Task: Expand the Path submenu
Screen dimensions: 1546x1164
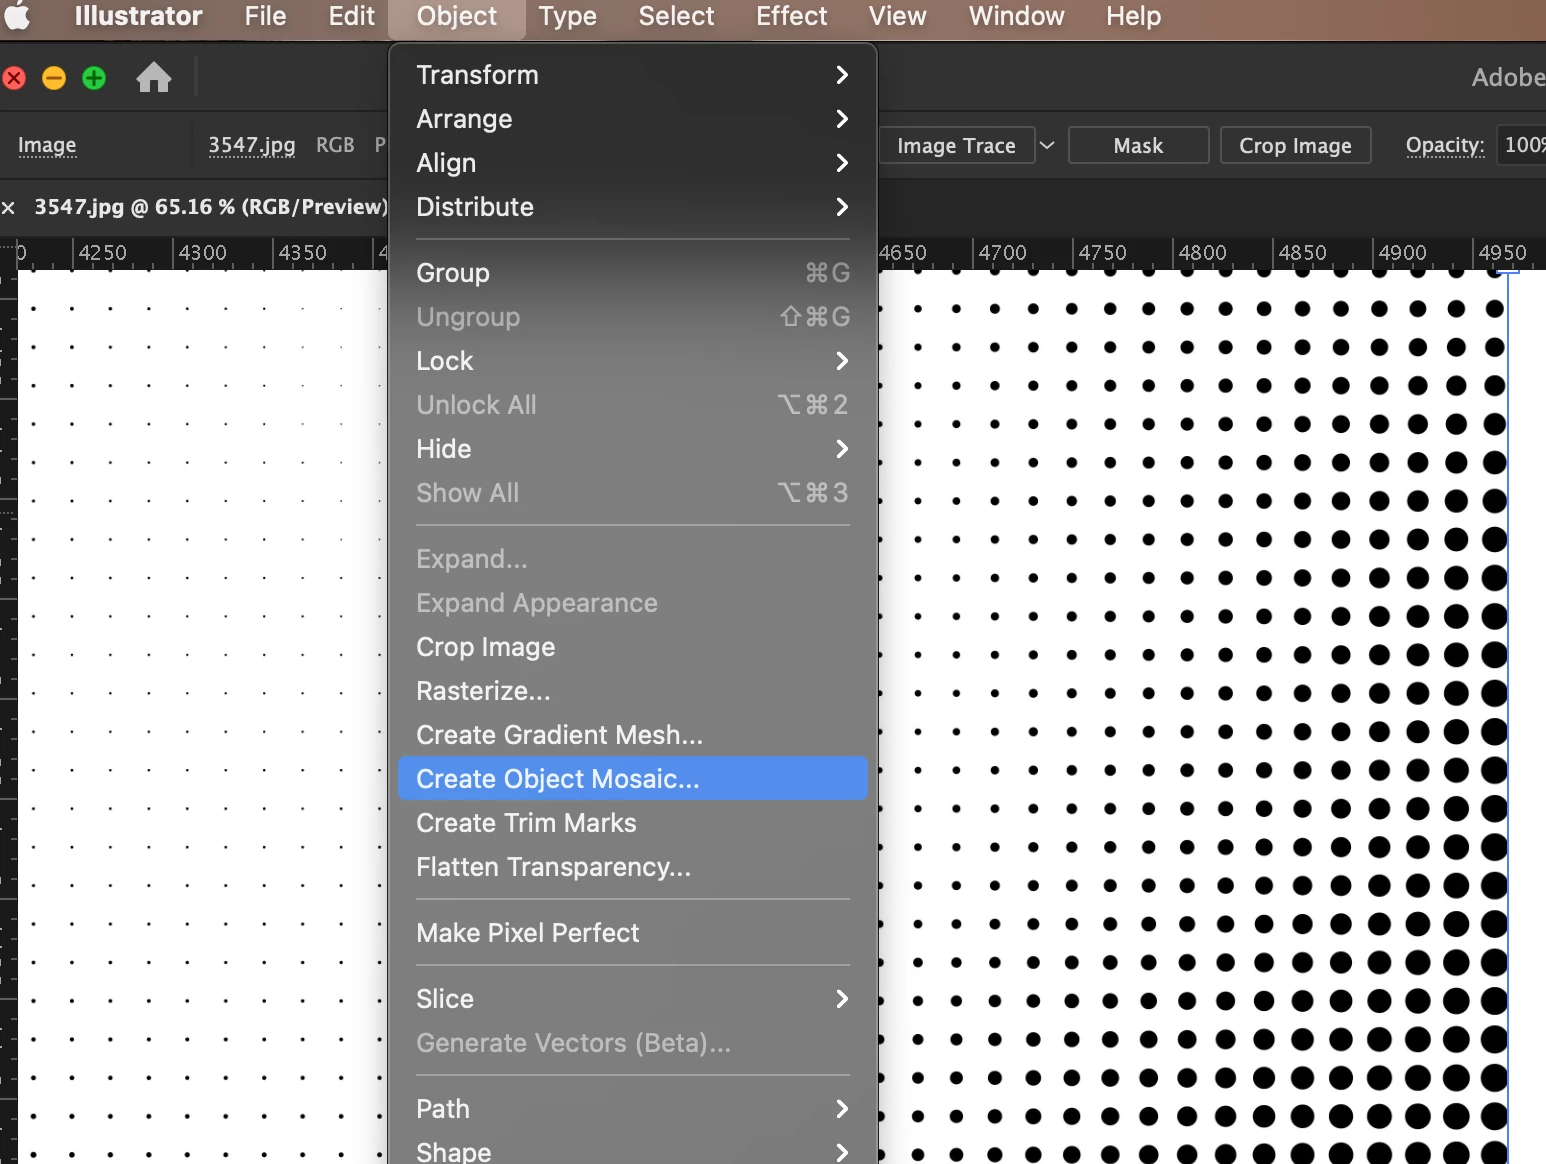Action: pos(633,1109)
